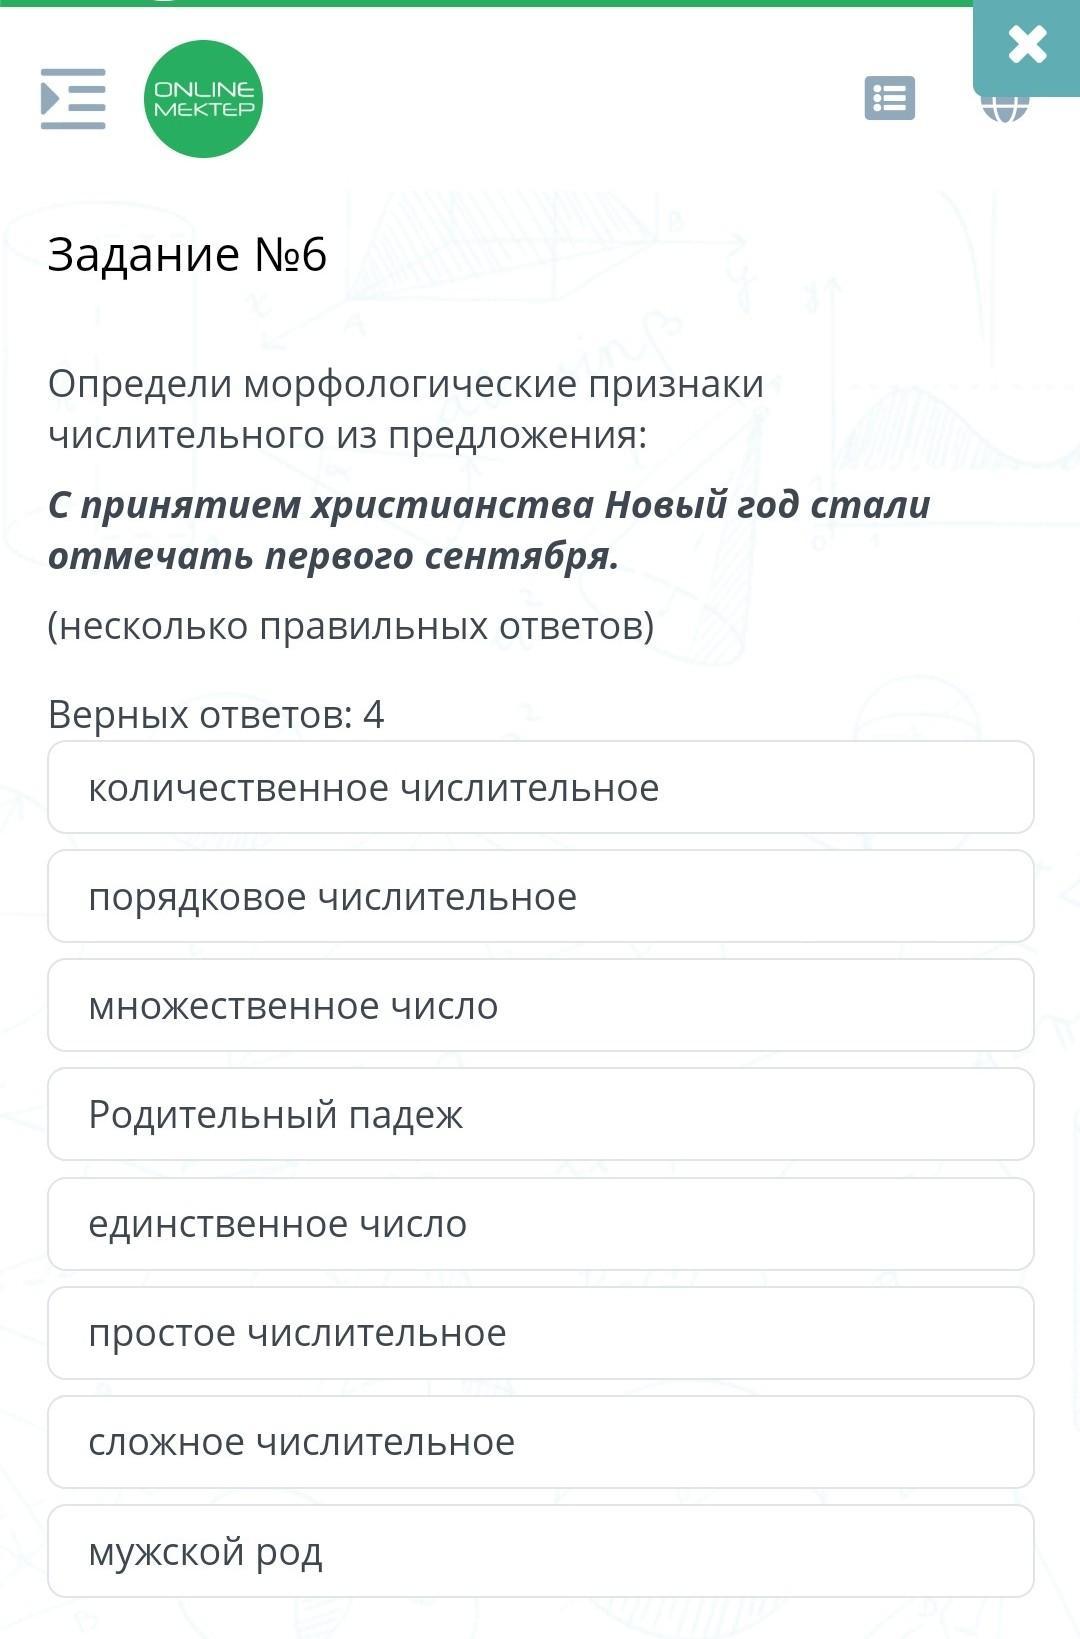Check the 'Родительный падеж' answer
The height and width of the screenshot is (1639, 1080).
point(540,1115)
